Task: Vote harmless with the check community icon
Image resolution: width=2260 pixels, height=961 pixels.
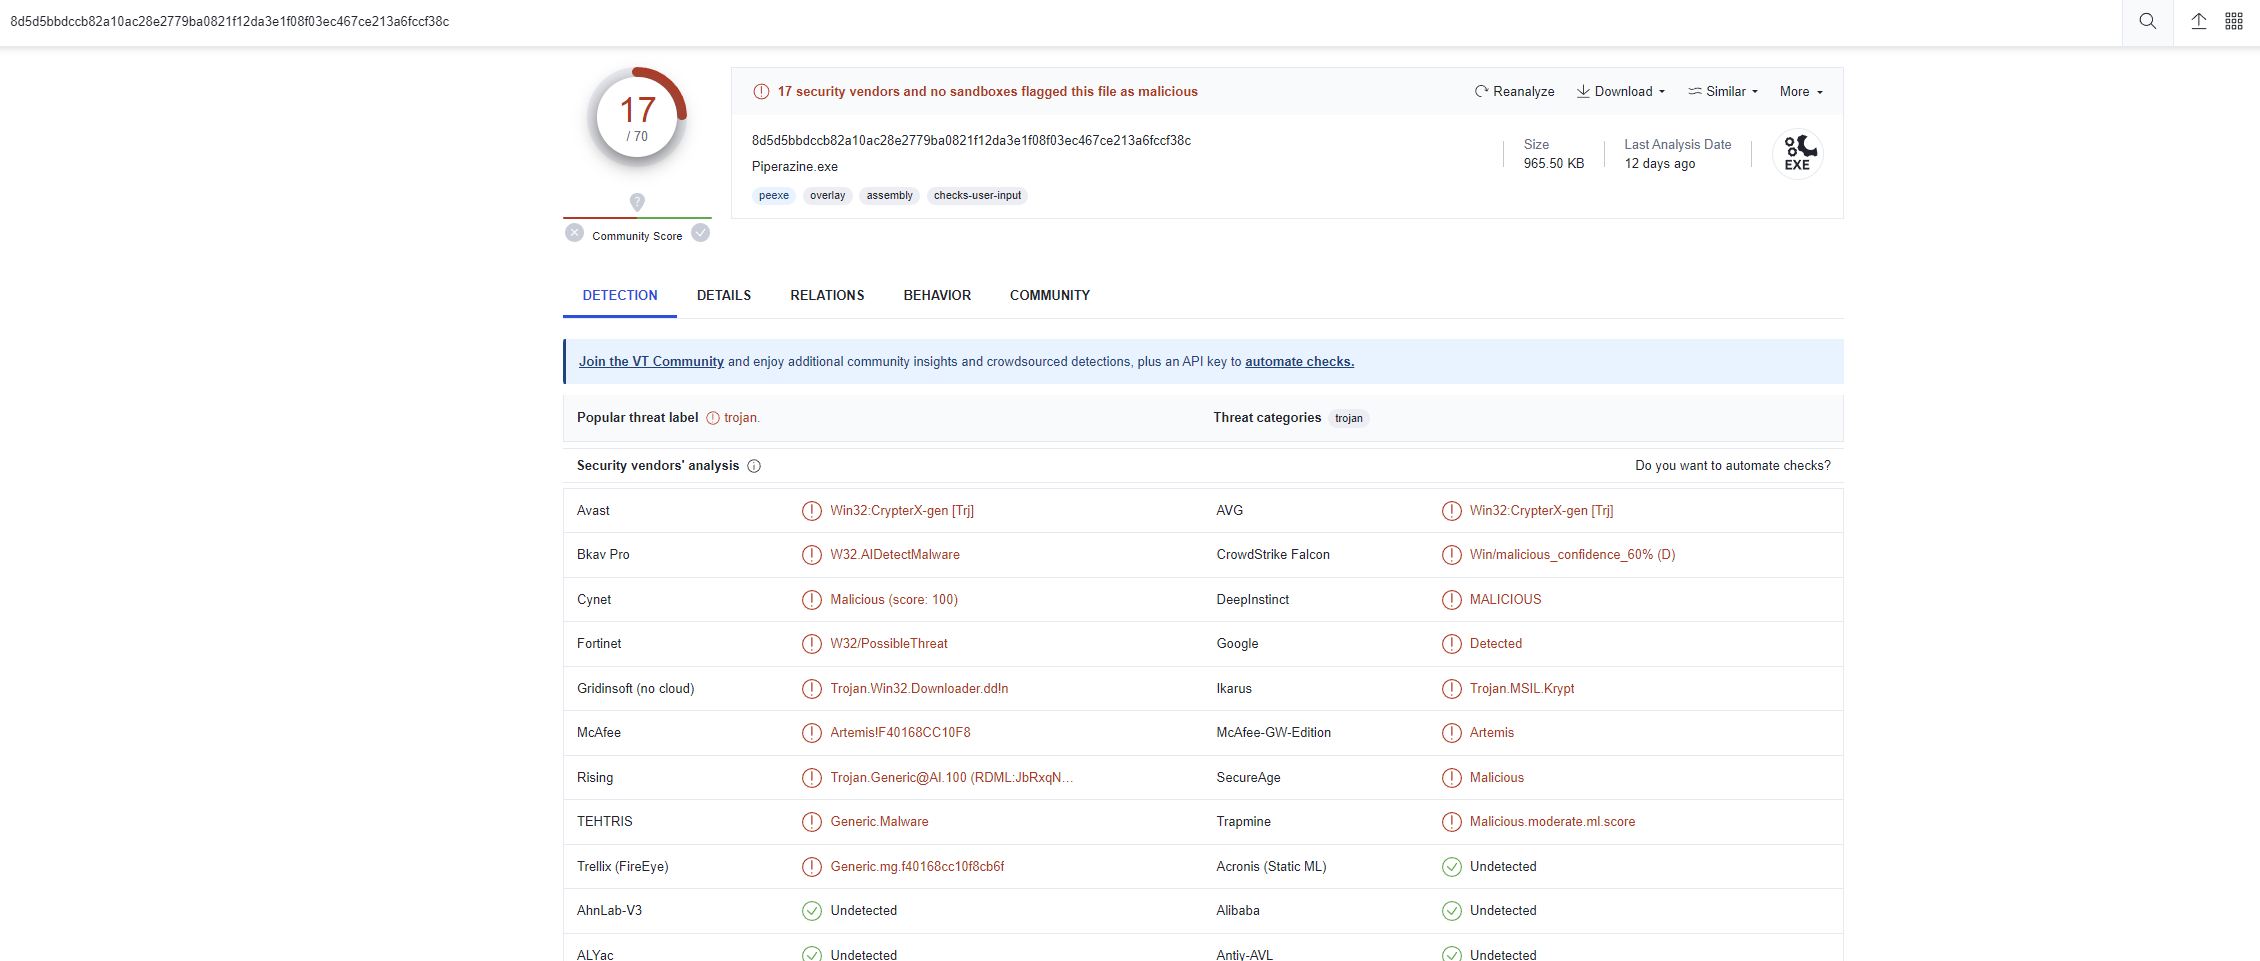Action: click(x=701, y=233)
